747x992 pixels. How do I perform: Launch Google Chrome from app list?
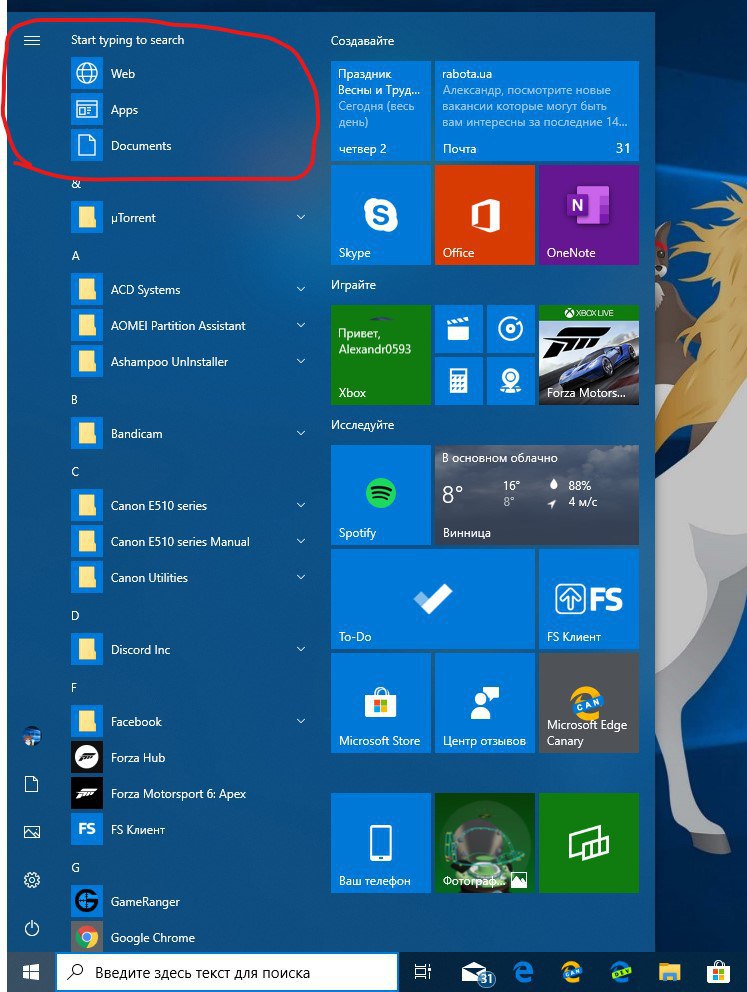pos(190,938)
